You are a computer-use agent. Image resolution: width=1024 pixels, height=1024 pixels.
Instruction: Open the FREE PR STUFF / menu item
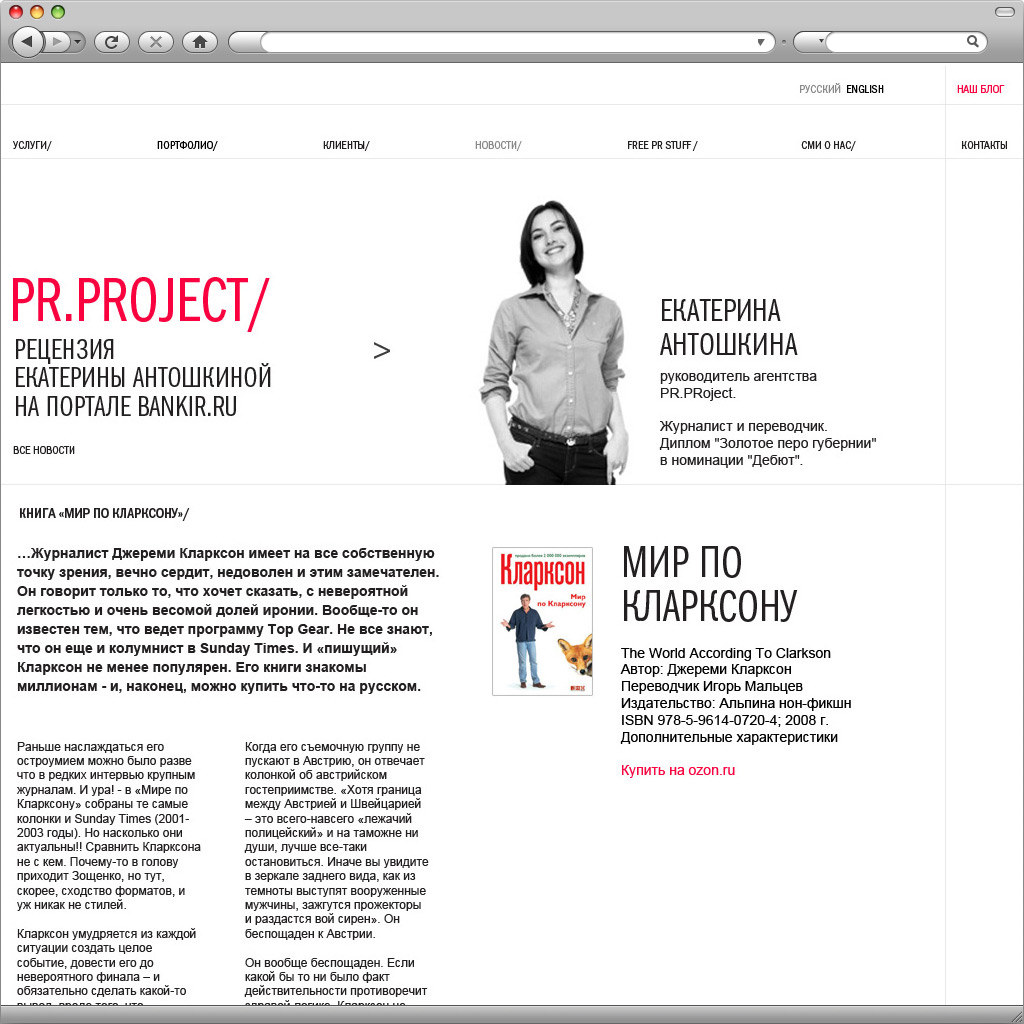click(662, 145)
